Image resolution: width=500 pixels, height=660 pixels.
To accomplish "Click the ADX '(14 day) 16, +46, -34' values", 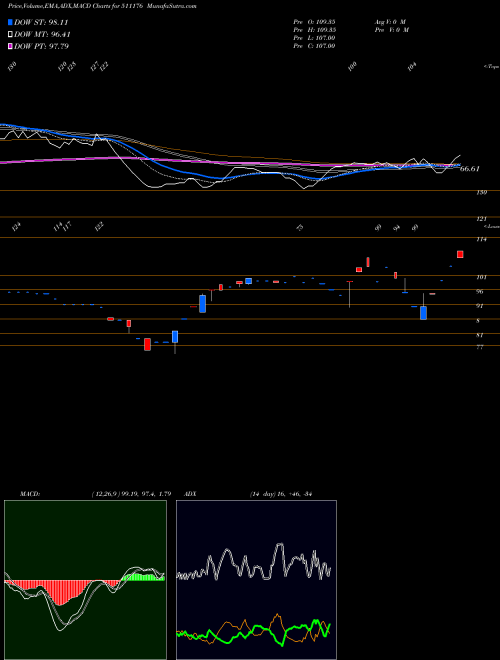I will [280, 494].
